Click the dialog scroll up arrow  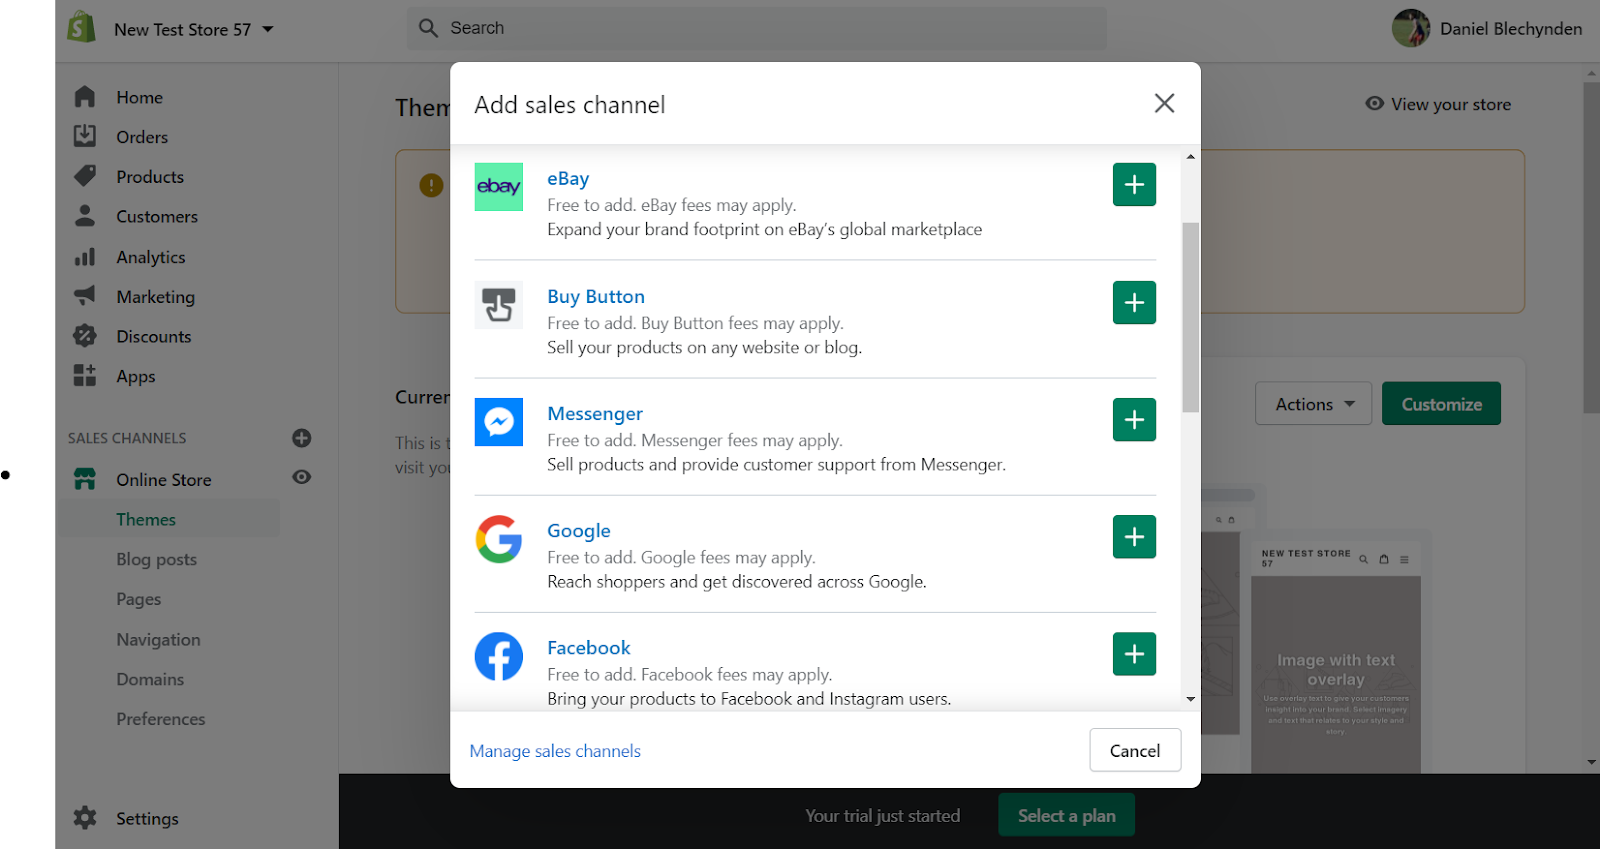(1190, 157)
